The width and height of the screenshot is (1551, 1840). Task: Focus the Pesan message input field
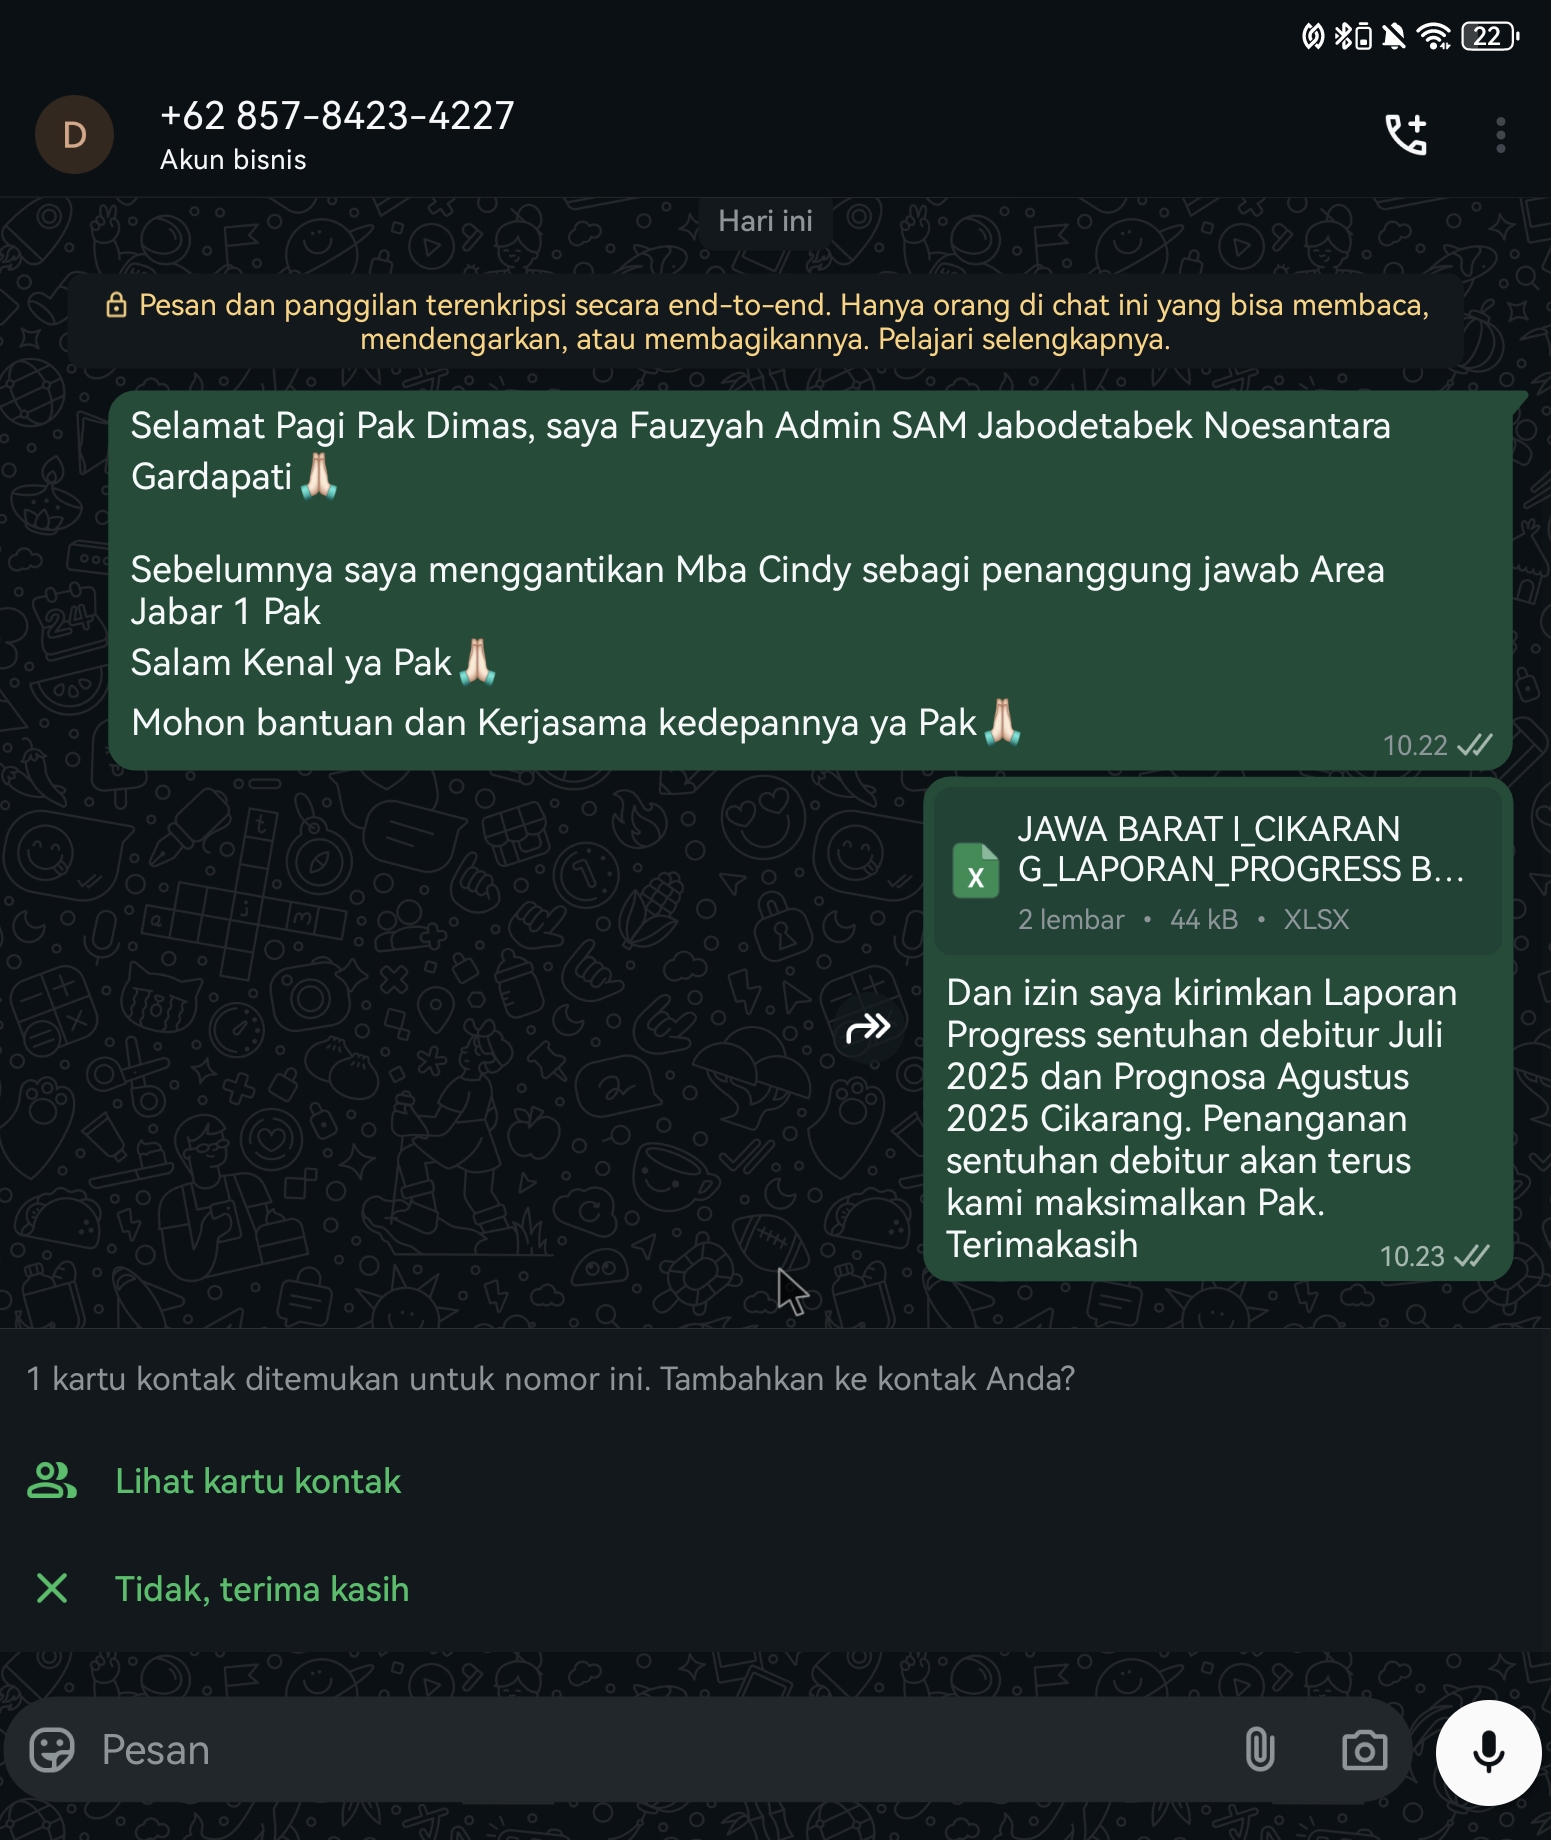pos(650,1750)
